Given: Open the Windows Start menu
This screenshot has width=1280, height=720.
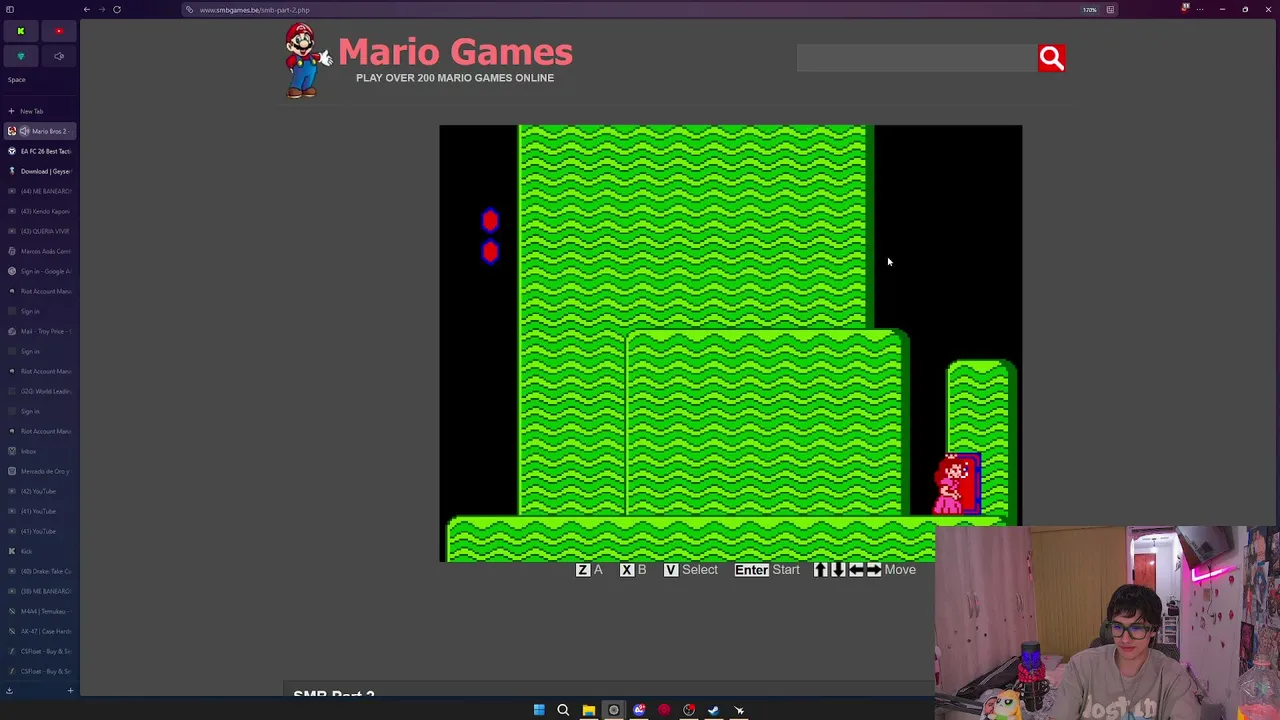Looking at the screenshot, I should (x=539, y=710).
